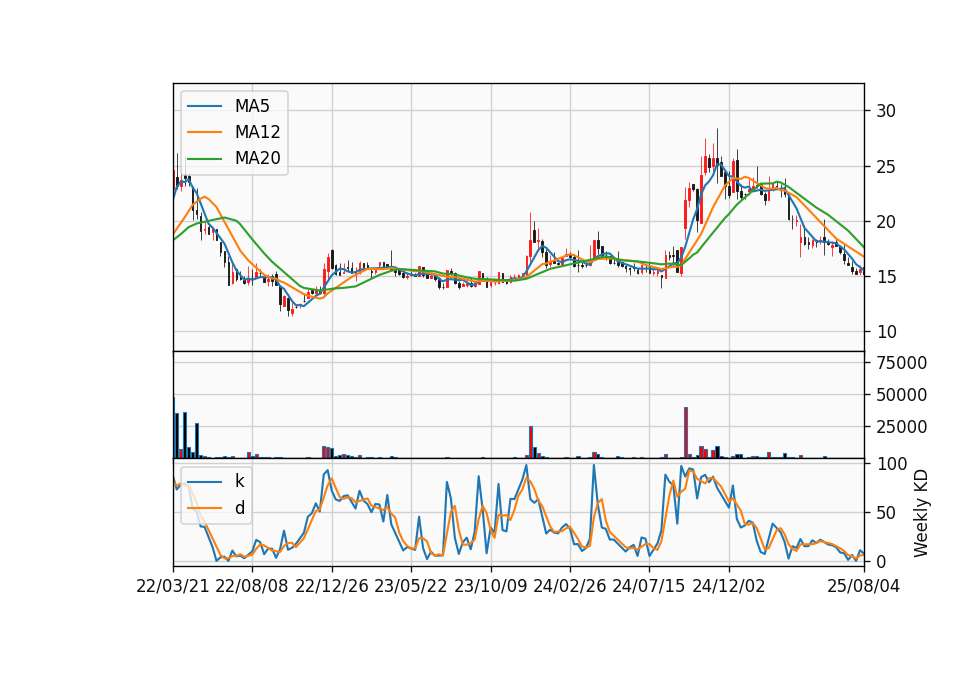The height and width of the screenshot is (690, 960).
Task: Click the 22/08/08 date label
Action: tap(252, 586)
